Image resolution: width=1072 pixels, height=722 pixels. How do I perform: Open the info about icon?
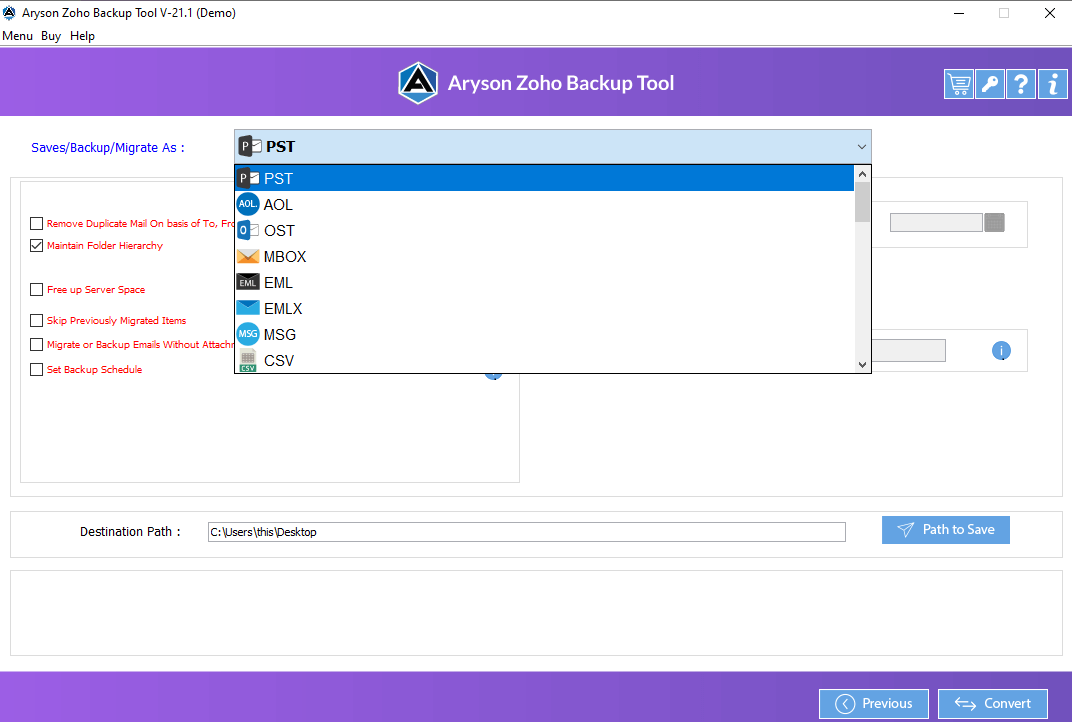pyautogui.click(x=1052, y=84)
